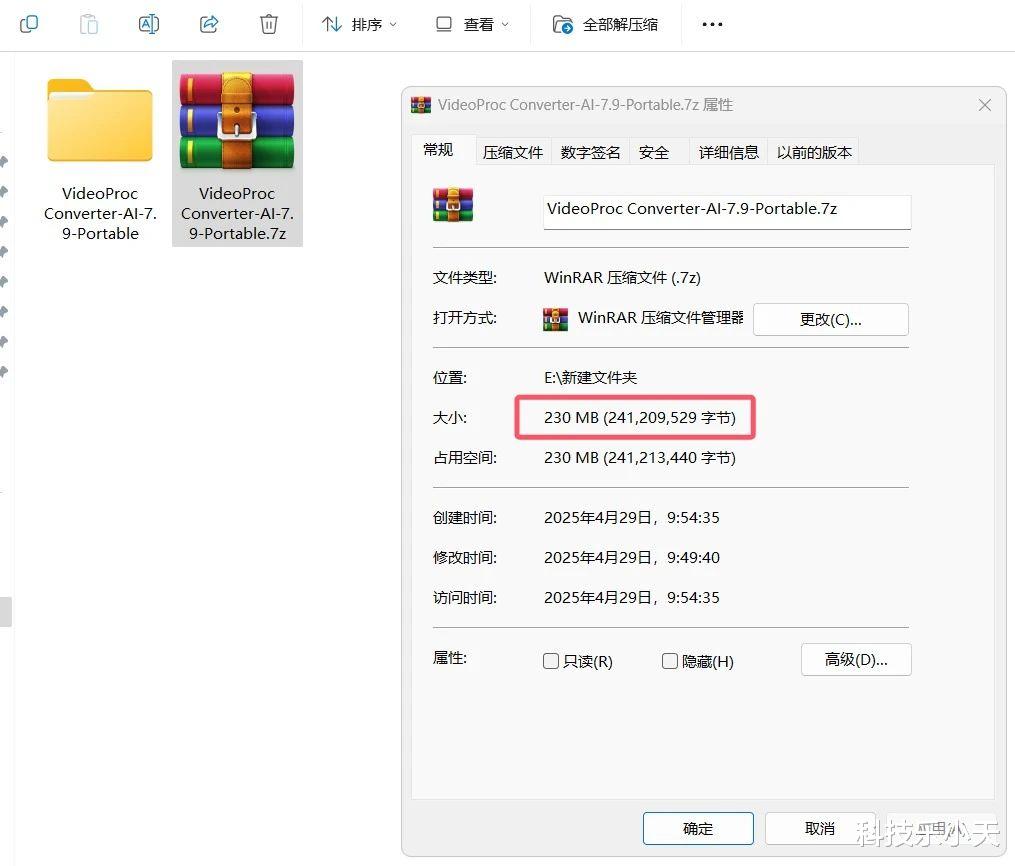Switch to the 常规 tab
Image resolution: width=1015 pixels, height=866 pixels.
pos(438,150)
